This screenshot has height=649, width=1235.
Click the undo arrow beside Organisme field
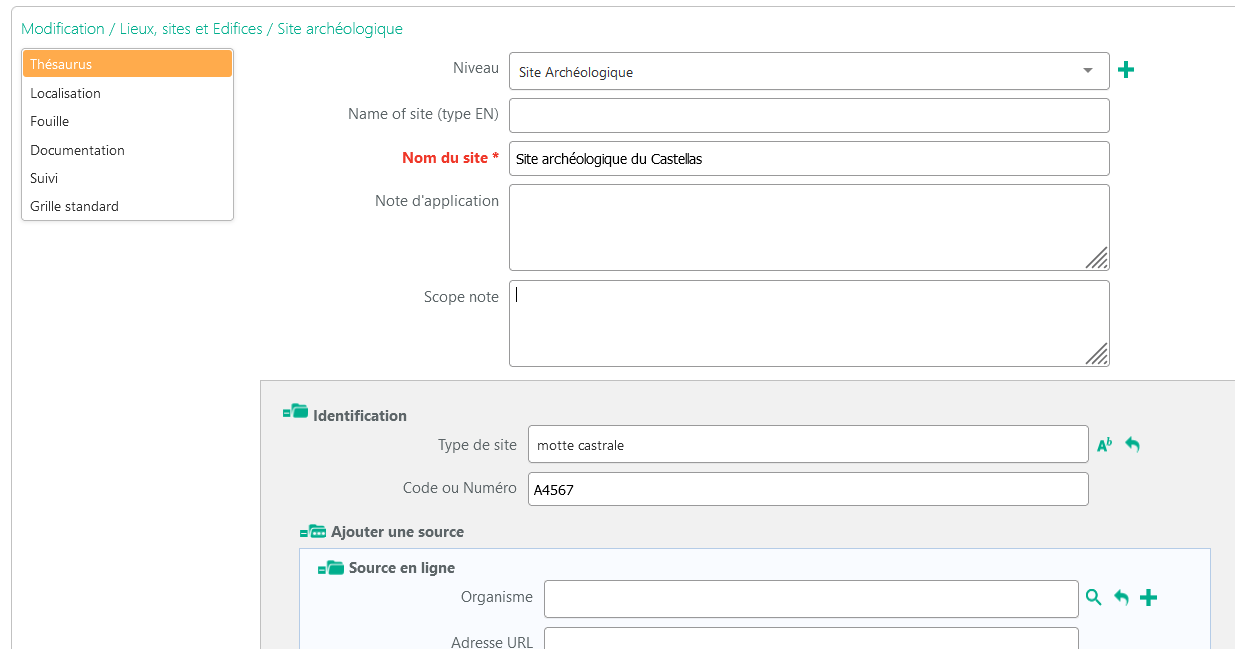point(1121,598)
